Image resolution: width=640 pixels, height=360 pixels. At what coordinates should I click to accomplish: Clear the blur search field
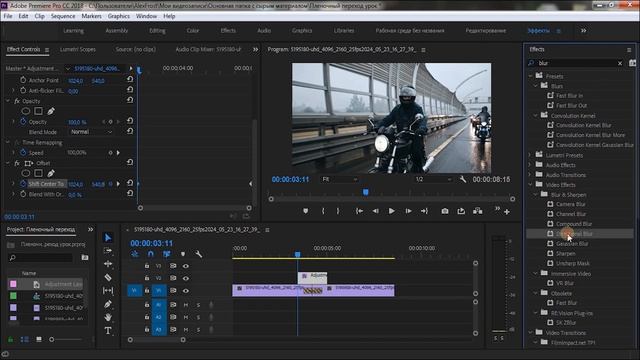620,63
